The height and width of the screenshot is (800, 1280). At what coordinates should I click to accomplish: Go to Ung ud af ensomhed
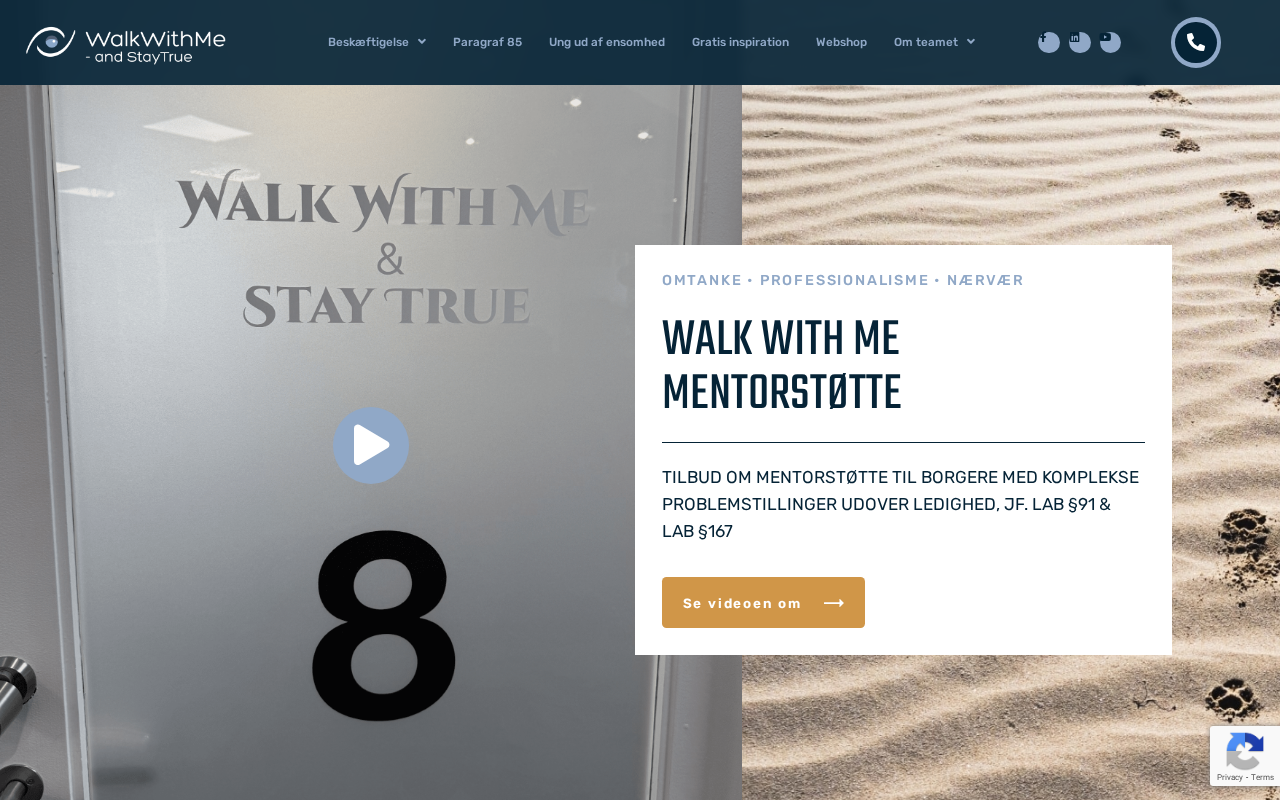(607, 42)
